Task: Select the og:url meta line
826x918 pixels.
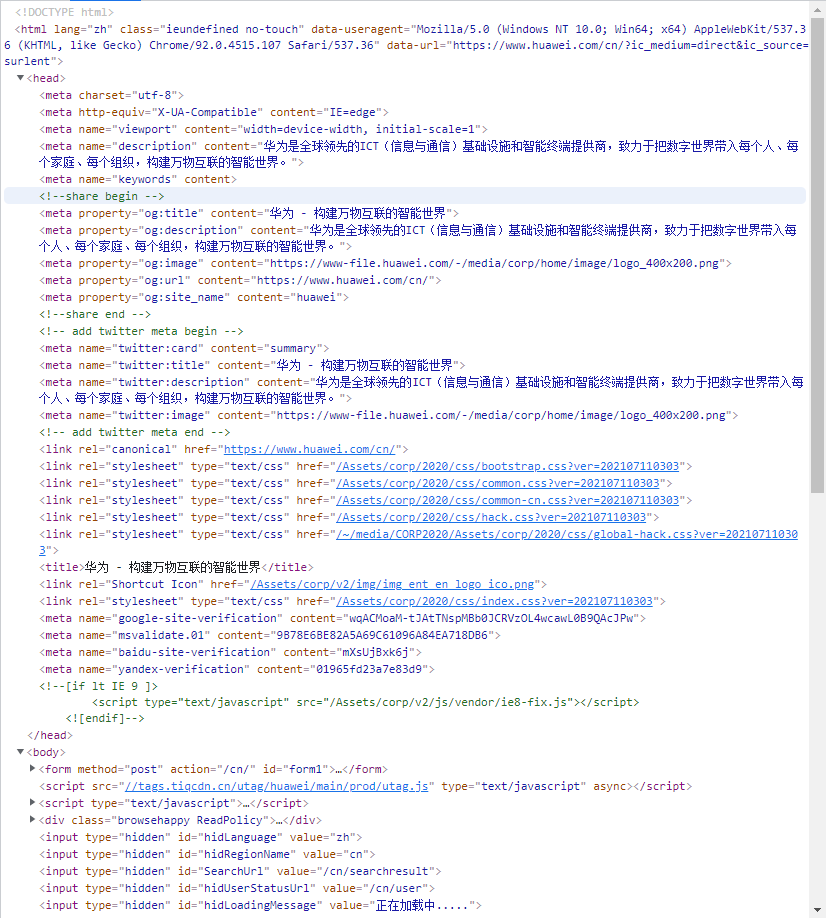Action: coord(240,280)
